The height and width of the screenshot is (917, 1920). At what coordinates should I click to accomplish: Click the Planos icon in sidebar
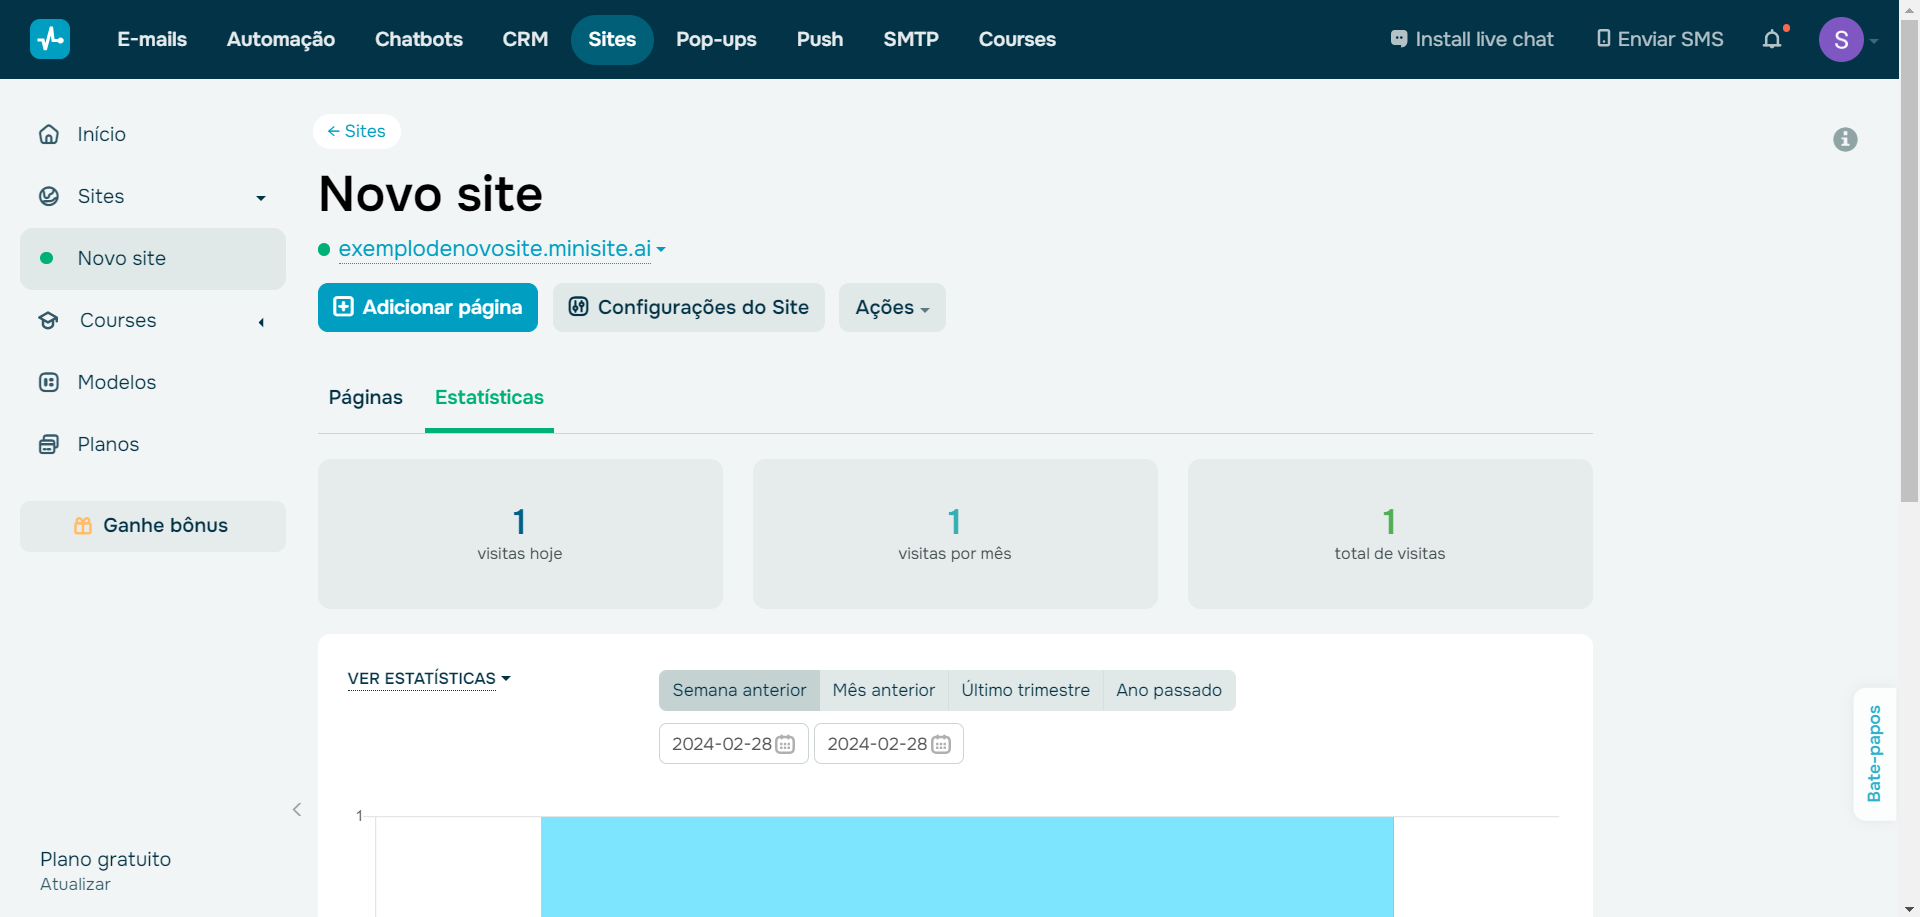49,444
